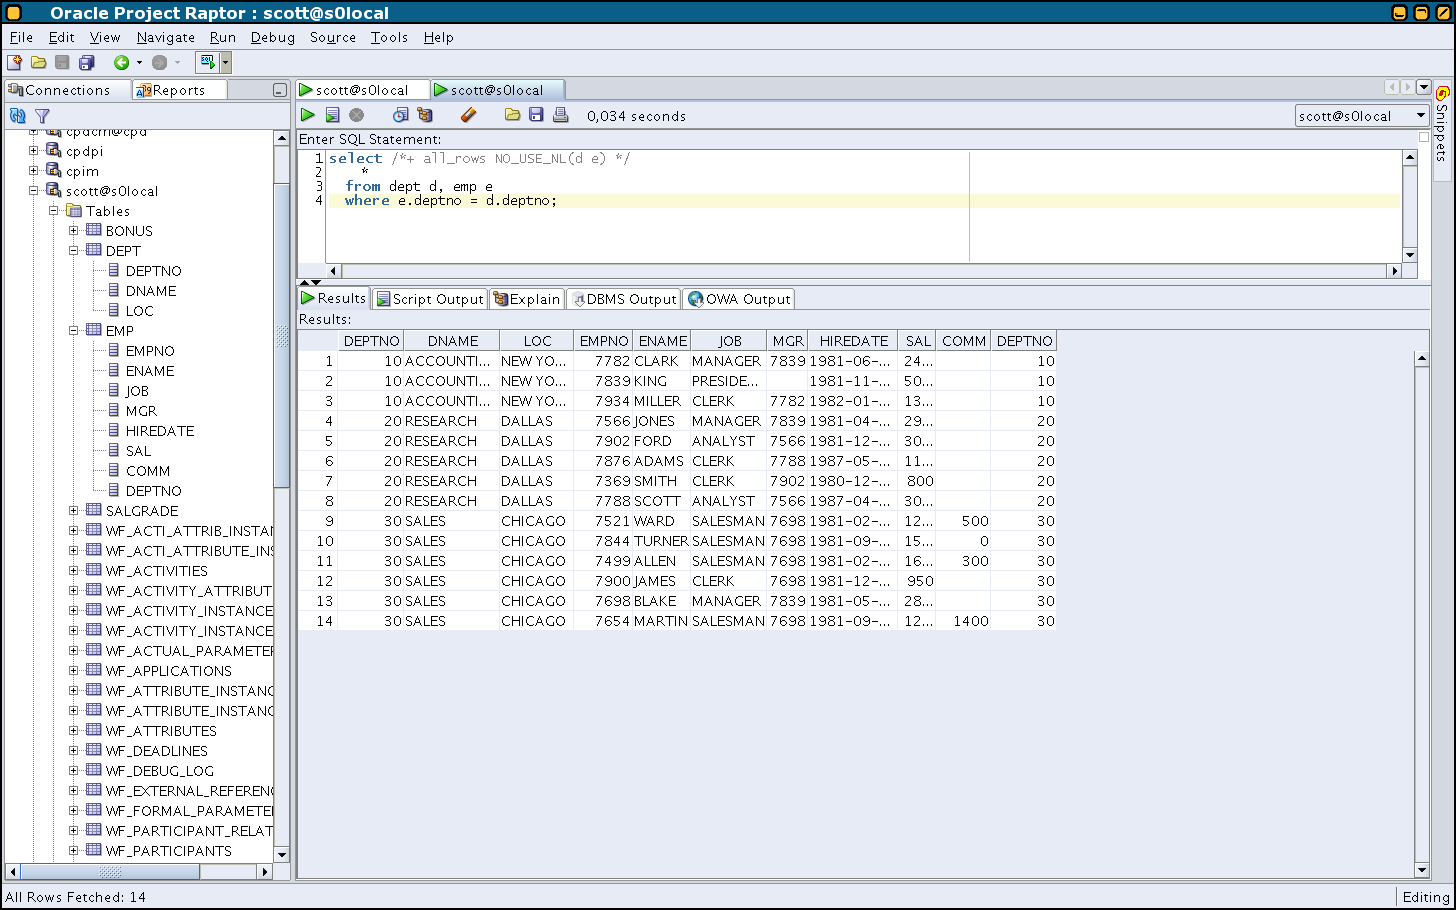The image size is (1456, 910).
Task: Open the Navigate menu
Action: tap(166, 37)
